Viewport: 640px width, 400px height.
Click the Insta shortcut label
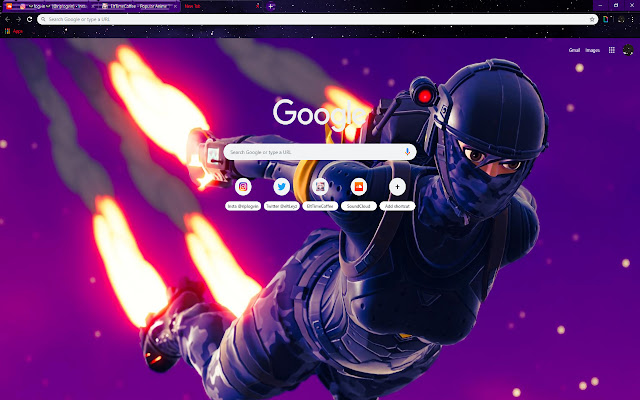(x=243, y=207)
